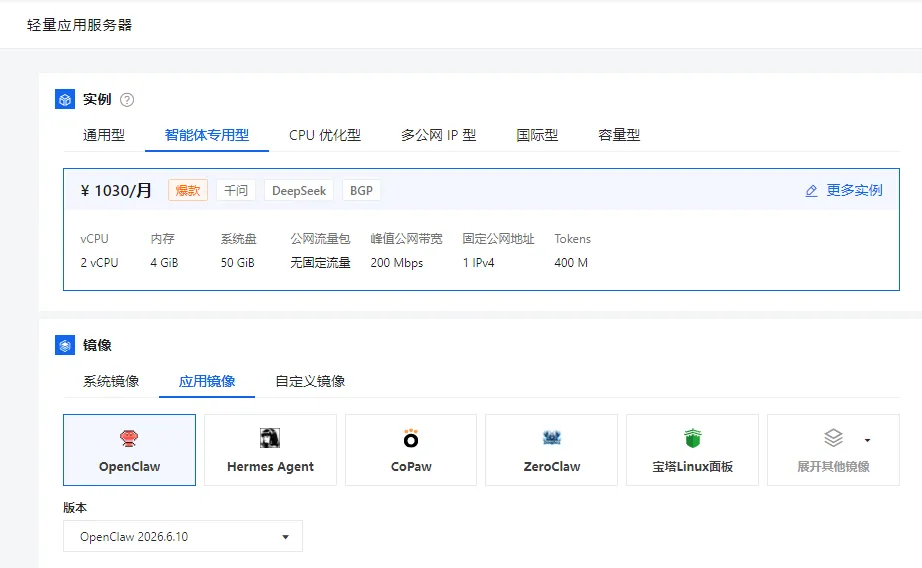
Task: Click the version dropdown arrow
Action: pyautogui.click(x=285, y=537)
